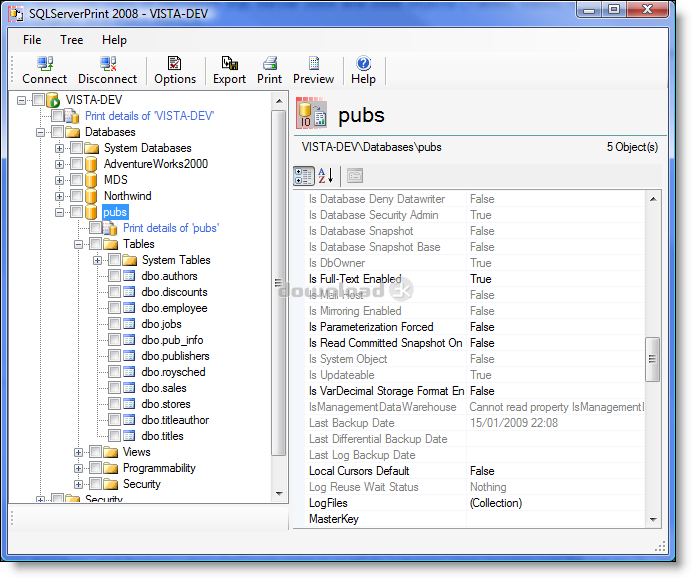The image size is (692, 578).
Task: Collapse the Databases node
Action: pos(40,132)
